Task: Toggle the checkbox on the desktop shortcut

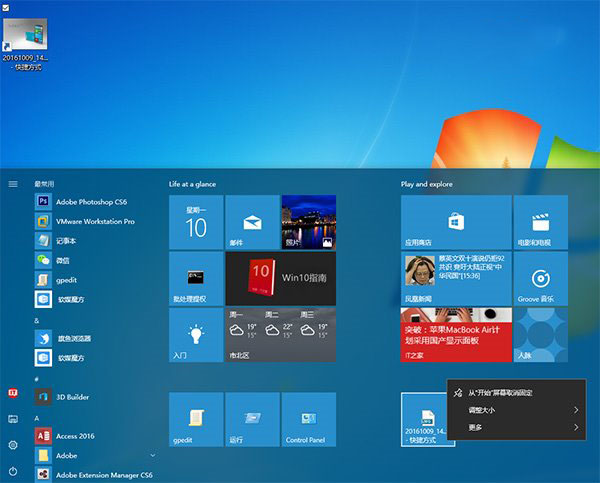Action: click(x=6, y=8)
